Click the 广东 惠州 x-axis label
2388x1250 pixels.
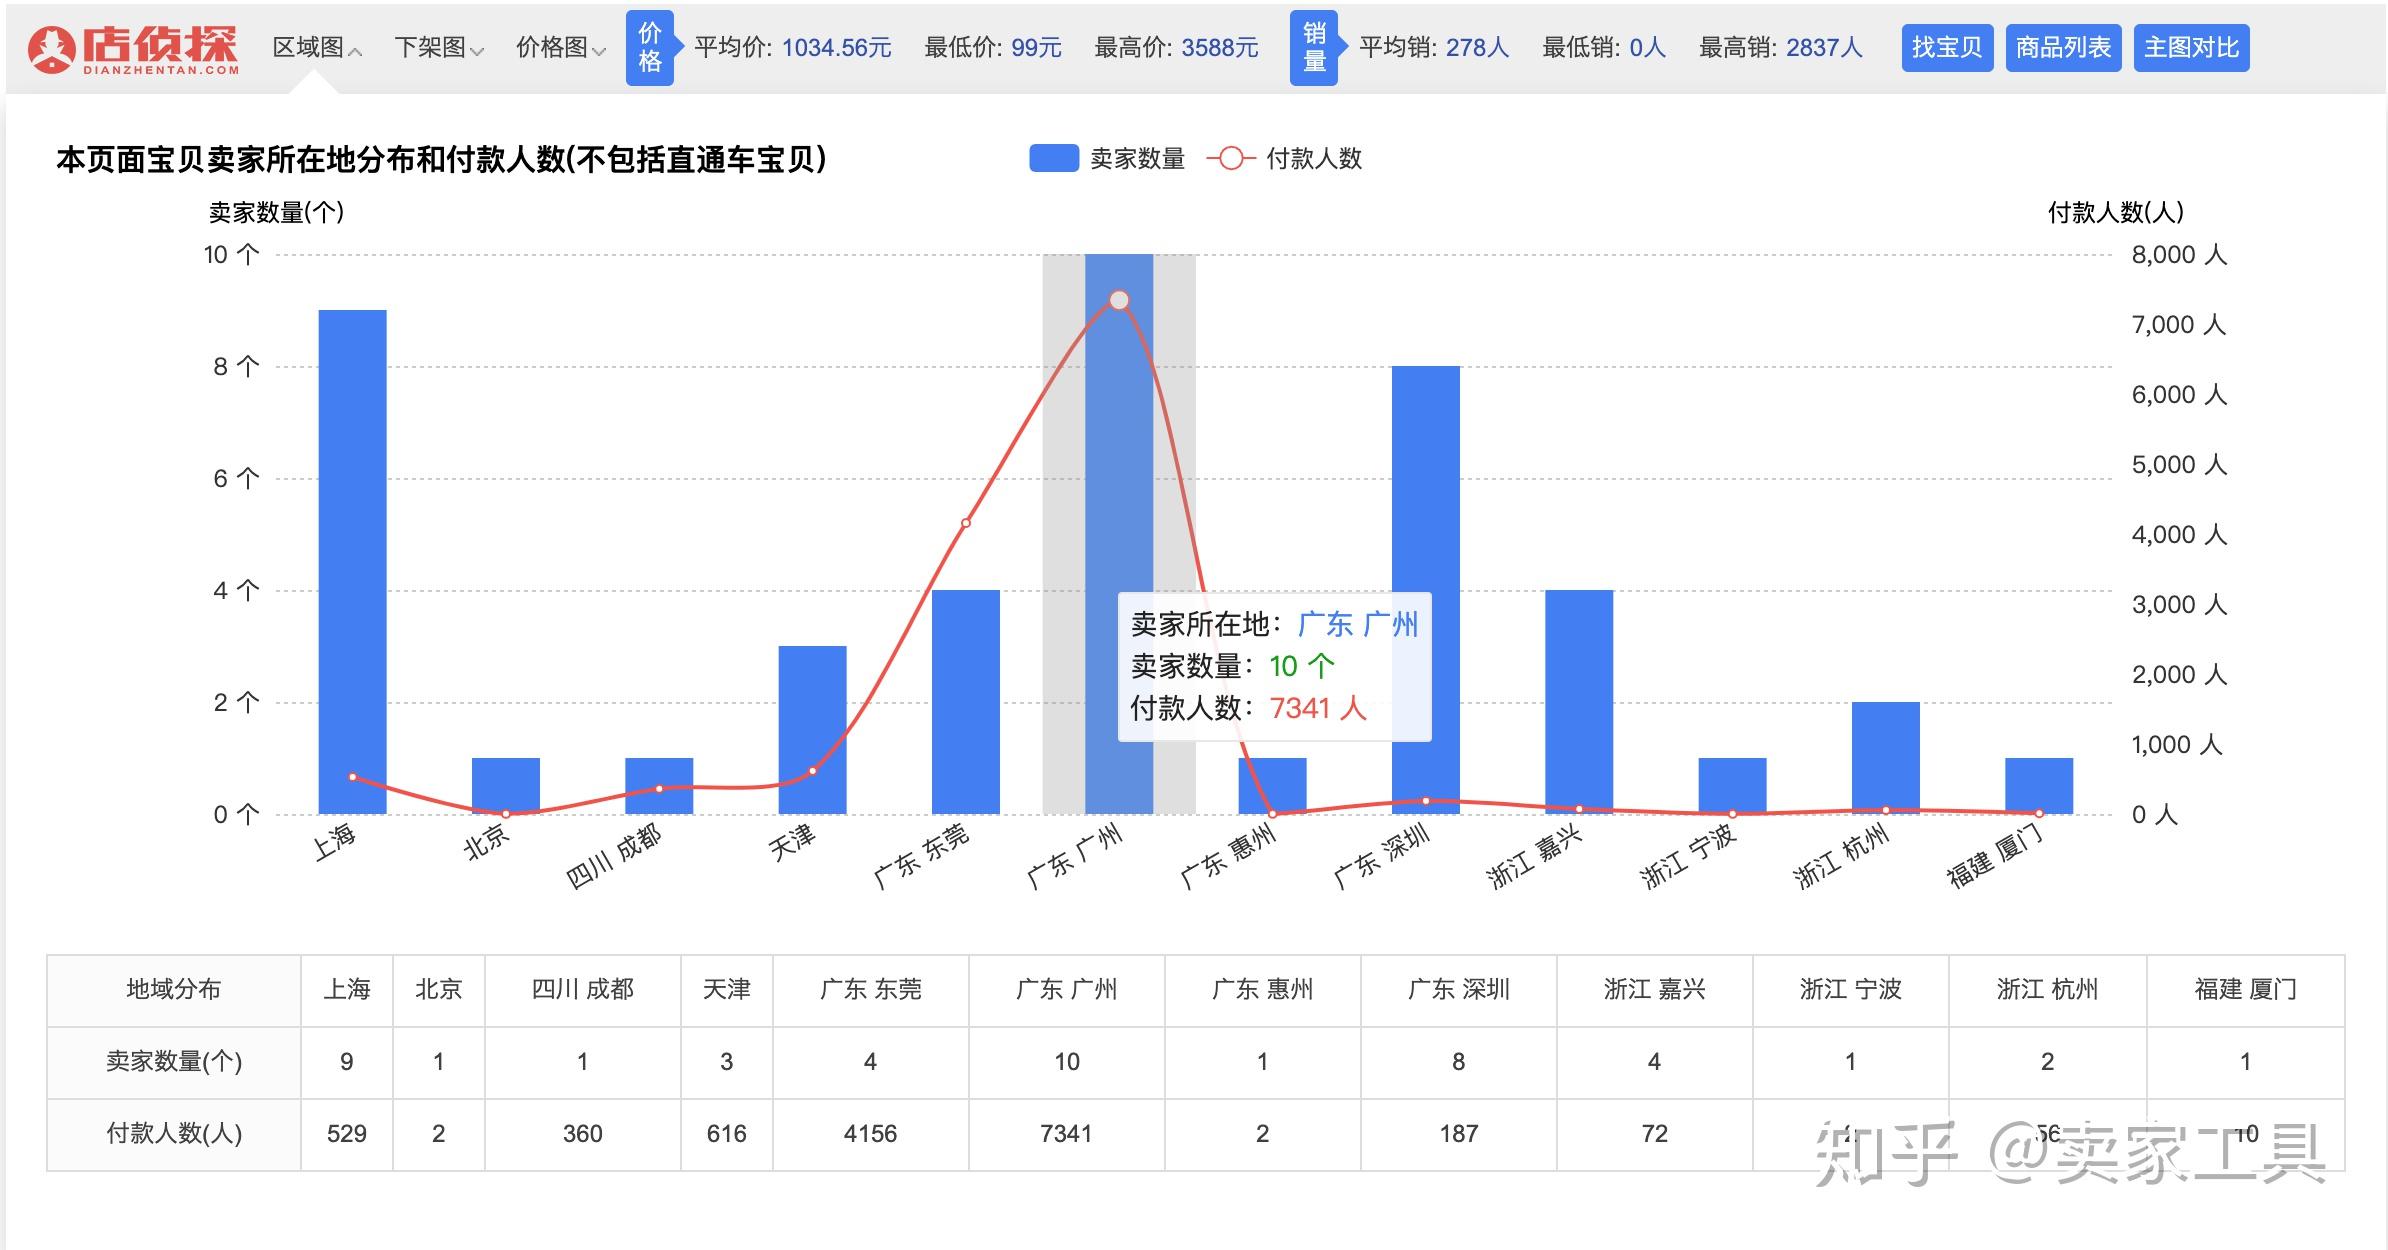[x=1228, y=856]
